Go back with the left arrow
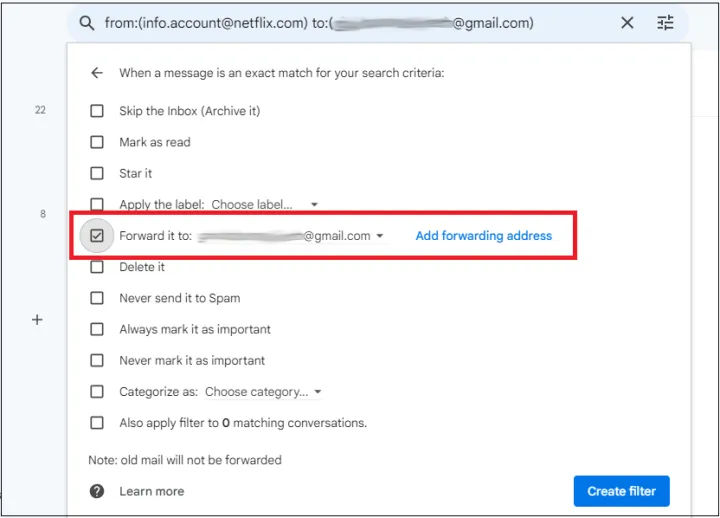This screenshot has height=518, width=720. click(x=97, y=73)
